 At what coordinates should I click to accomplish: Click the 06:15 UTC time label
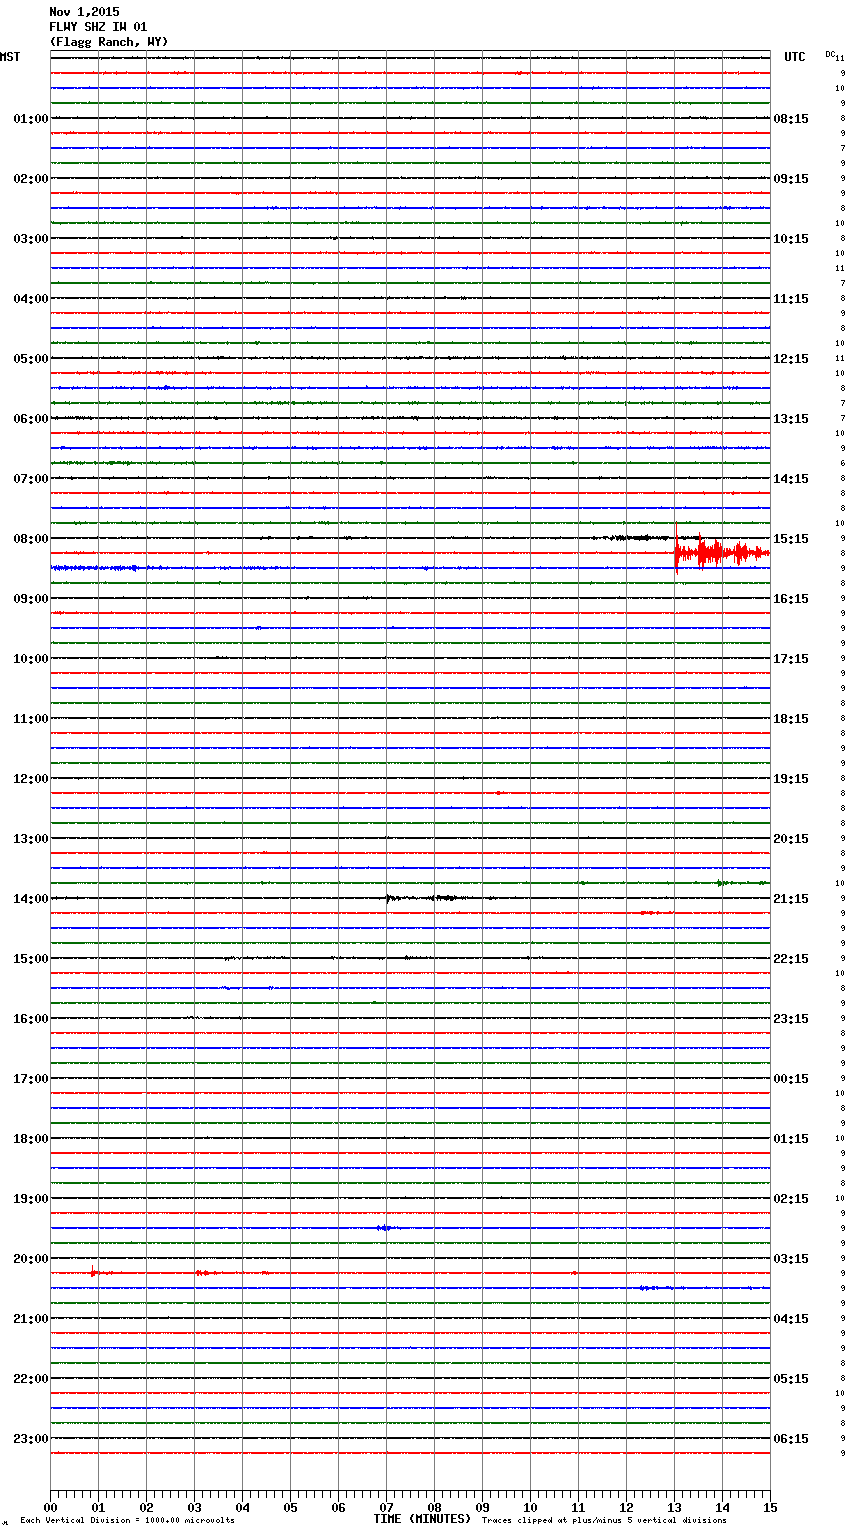791,1439
